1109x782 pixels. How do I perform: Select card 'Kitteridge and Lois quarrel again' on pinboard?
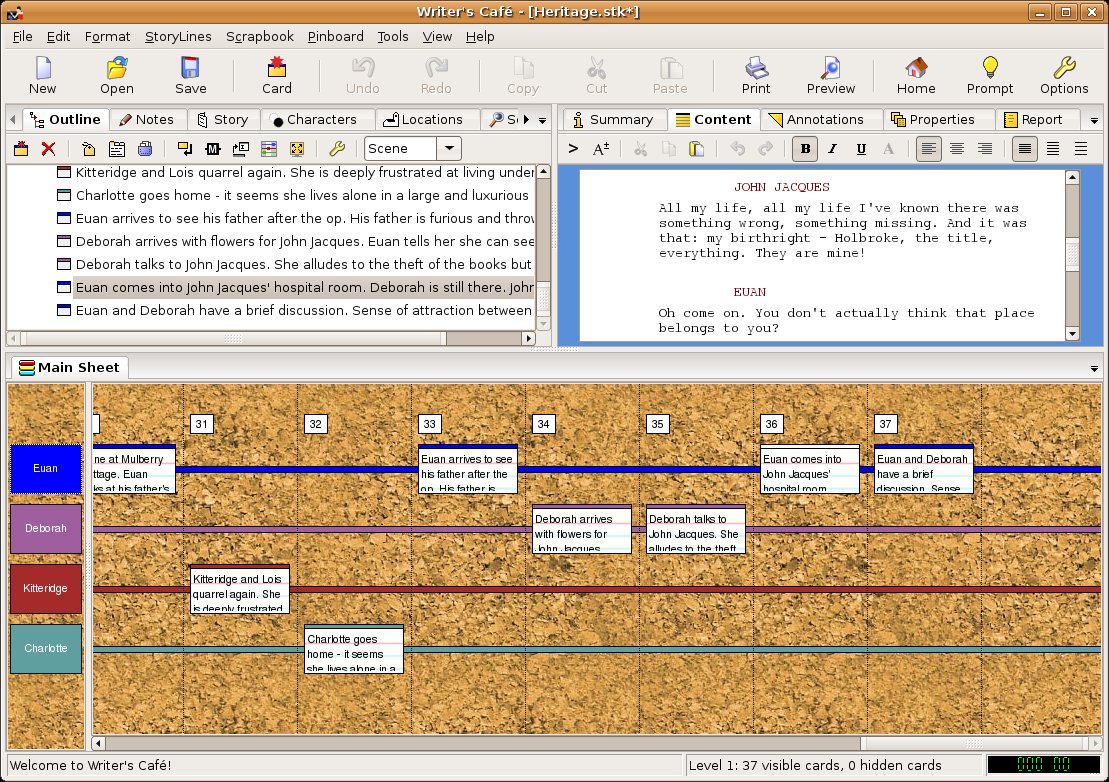pos(240,589)
